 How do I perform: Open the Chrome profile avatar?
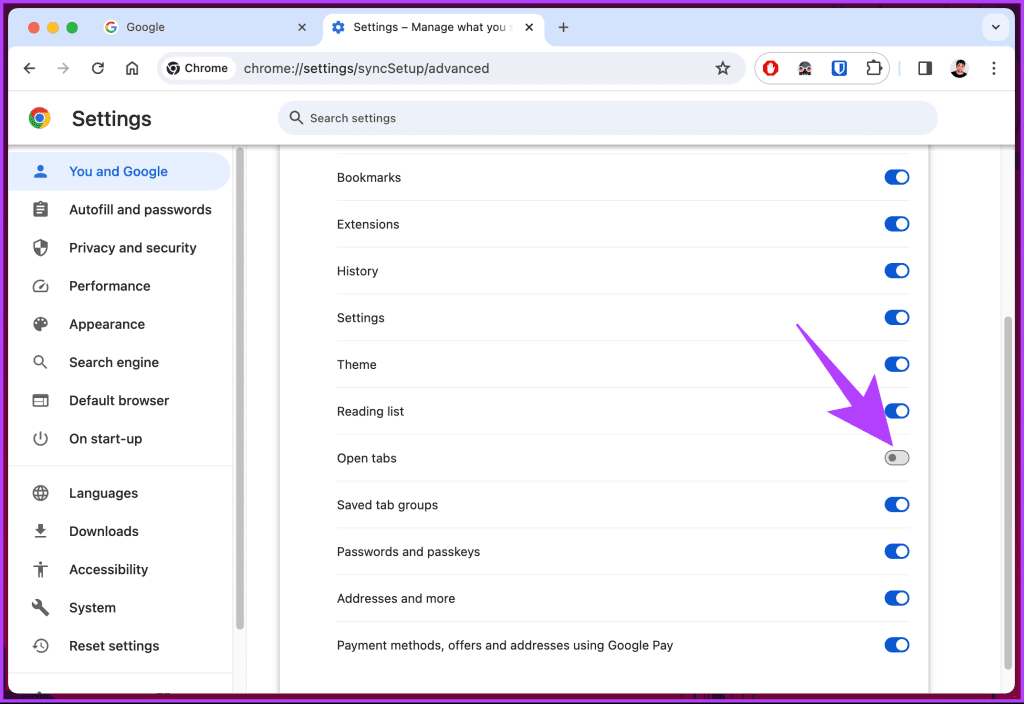pyautogui.click(x=959, y=68)
